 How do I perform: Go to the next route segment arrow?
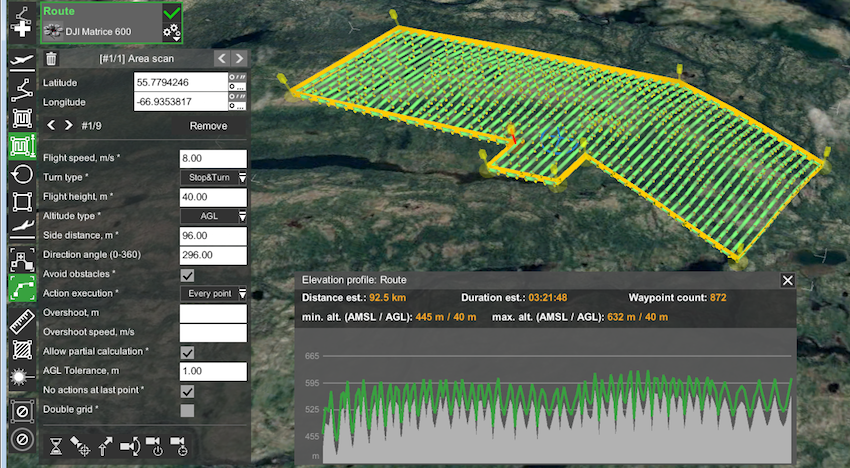point(239,59)
